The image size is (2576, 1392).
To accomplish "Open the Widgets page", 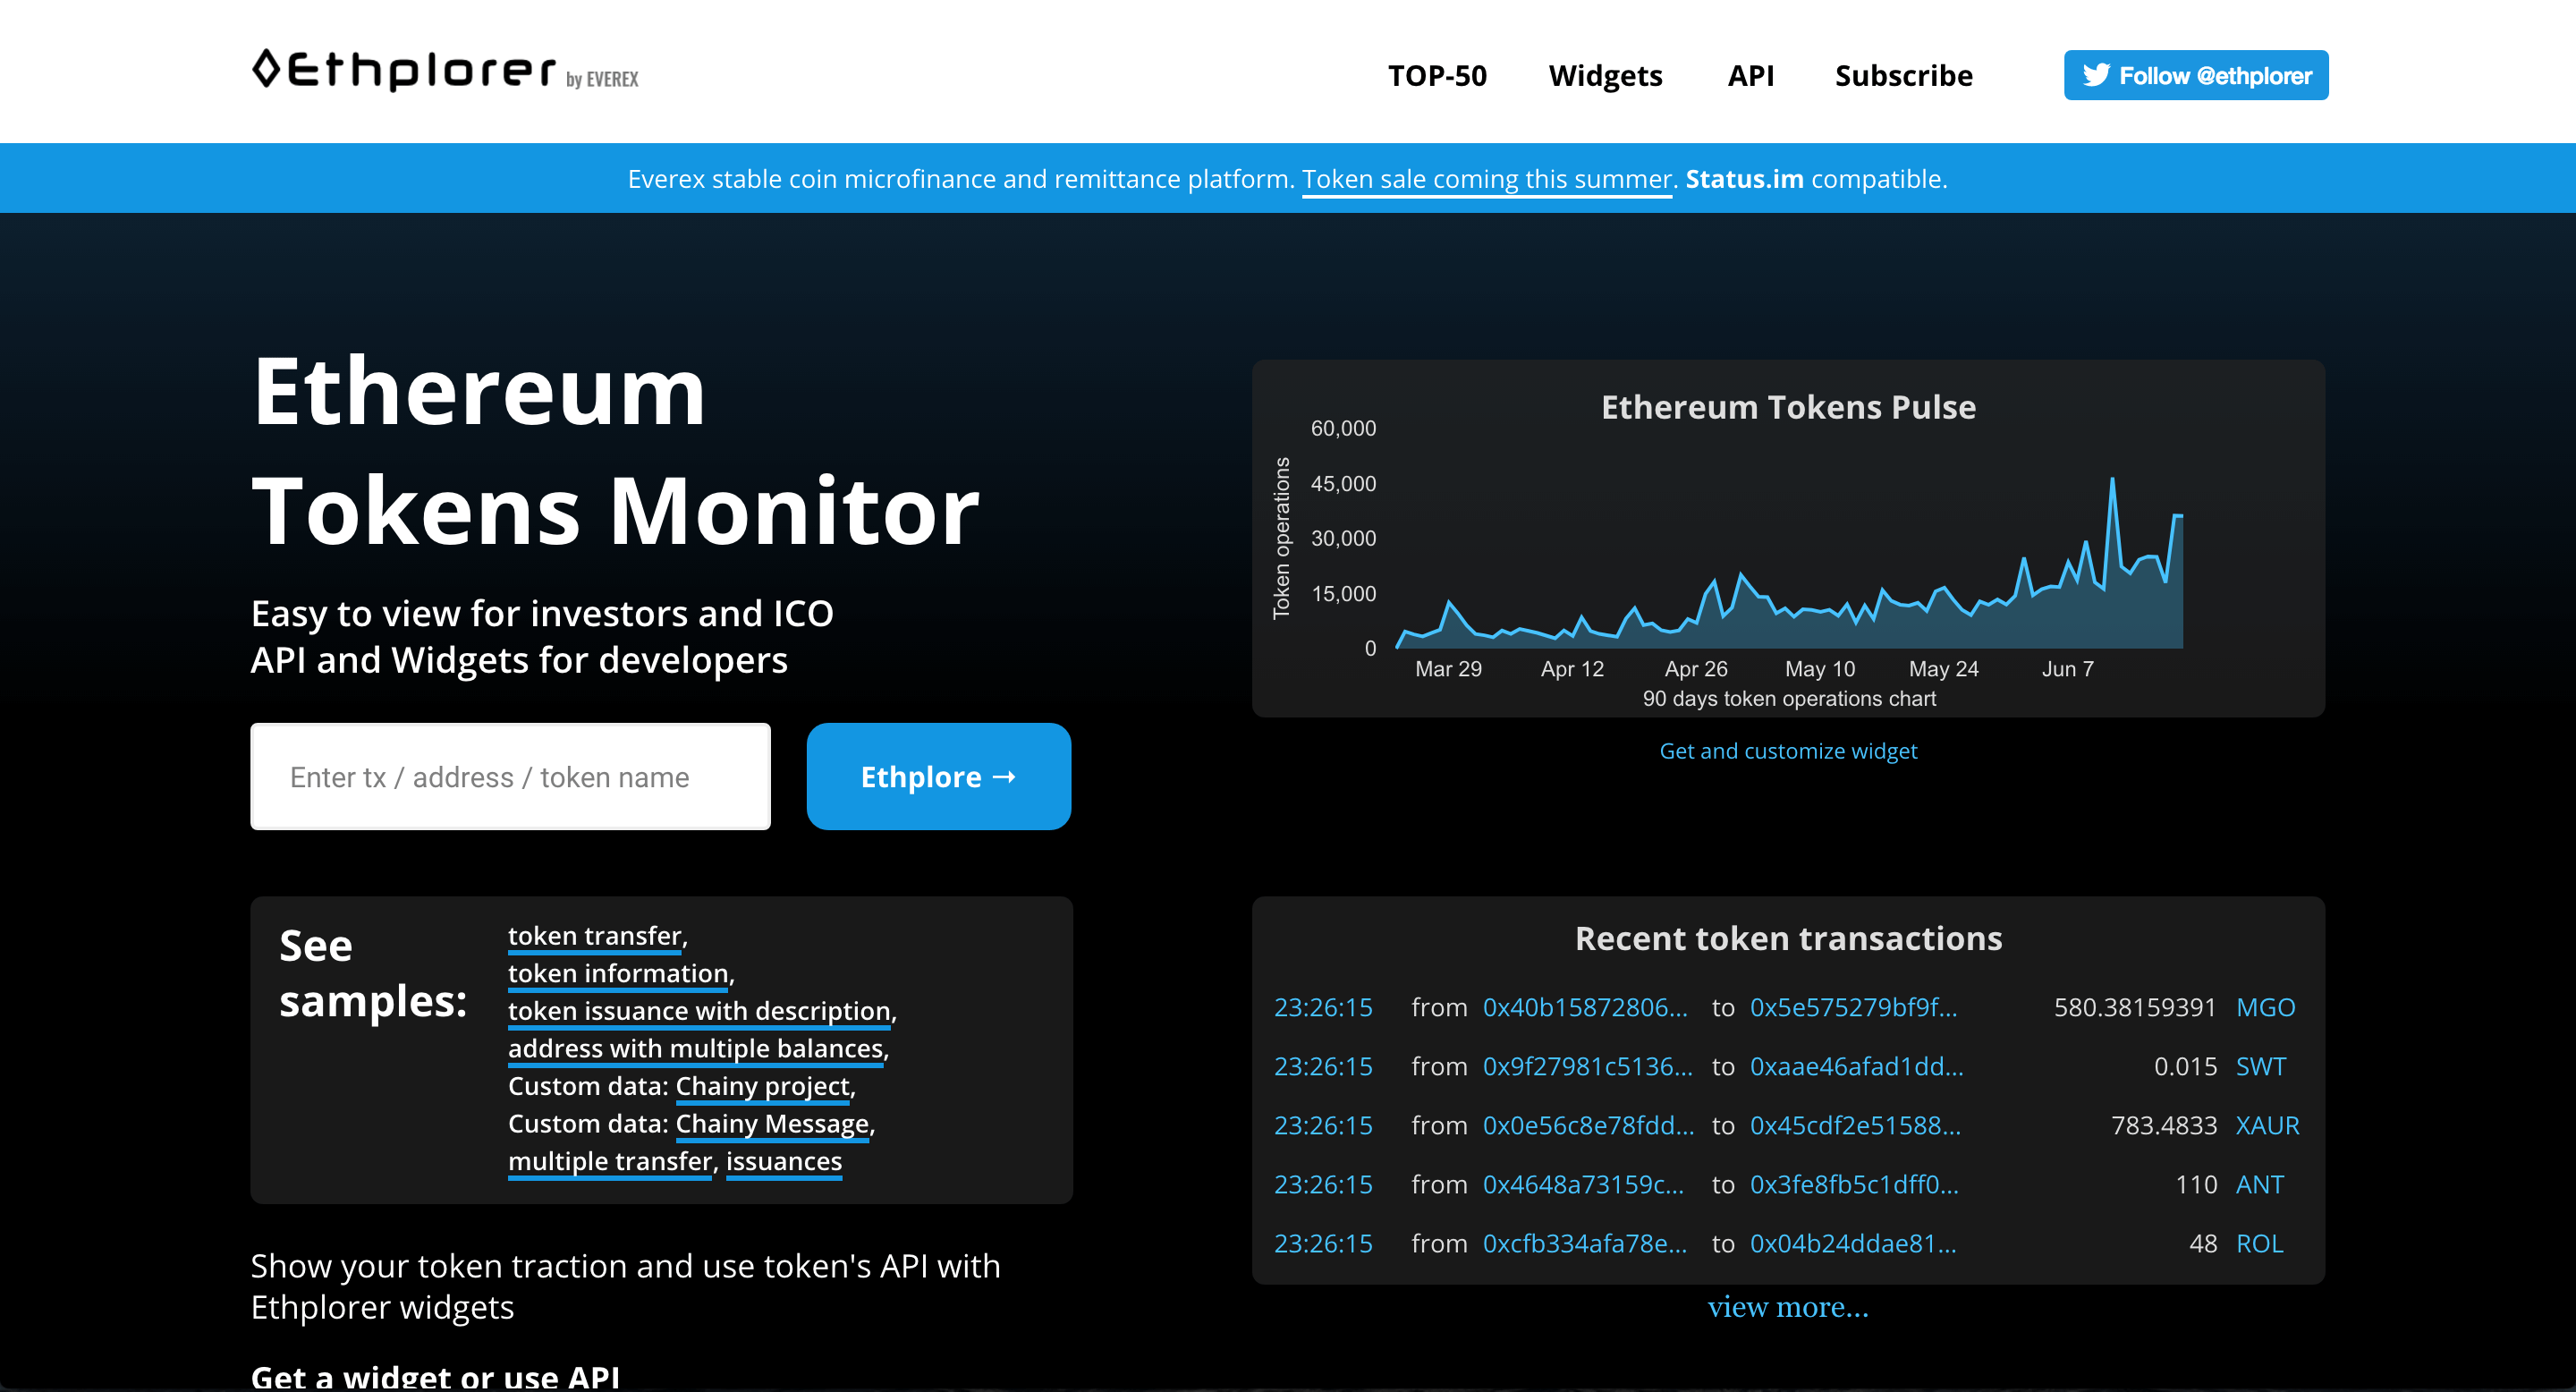I will tap(1605, 76).
